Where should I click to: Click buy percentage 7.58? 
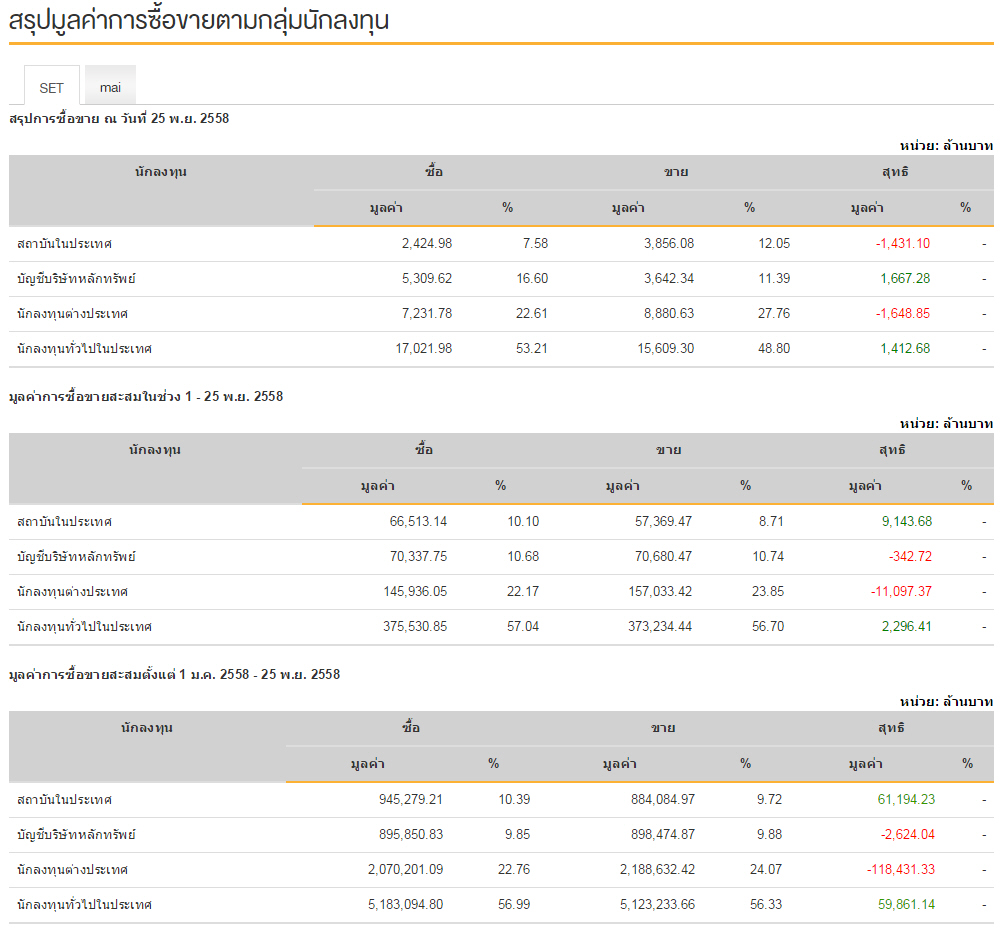click(535, 244)
